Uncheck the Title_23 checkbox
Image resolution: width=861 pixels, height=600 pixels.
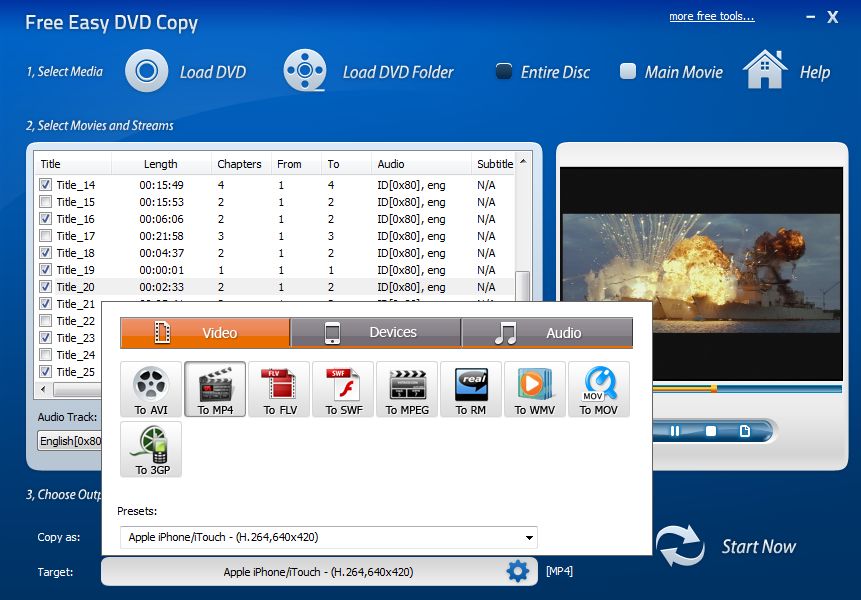46,338
